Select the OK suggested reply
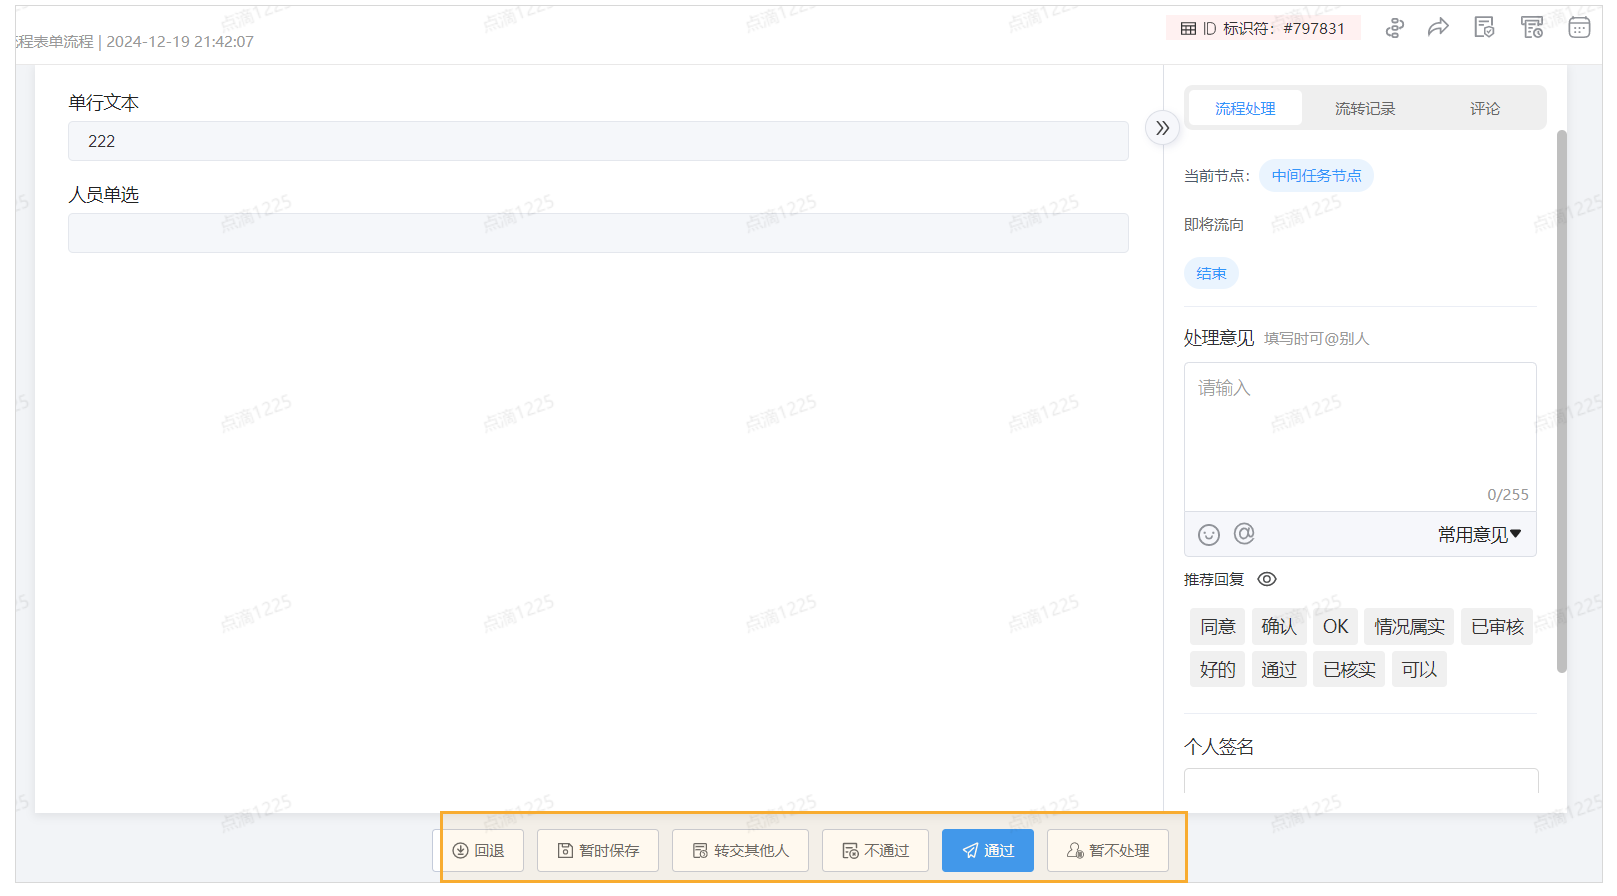Viewport: 1617px width, 896px height. [x=1335, y=627]
